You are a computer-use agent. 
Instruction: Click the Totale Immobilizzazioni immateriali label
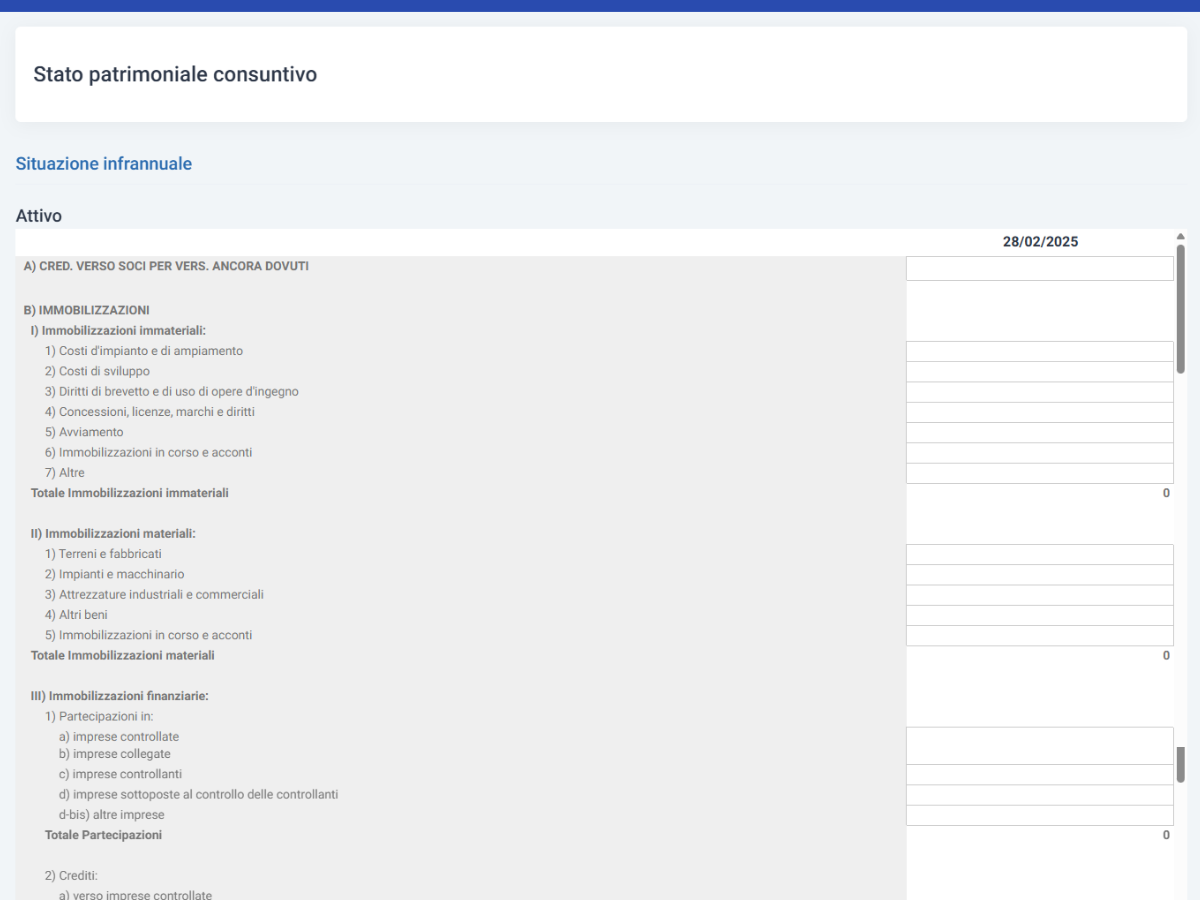[x=130, y=493]
